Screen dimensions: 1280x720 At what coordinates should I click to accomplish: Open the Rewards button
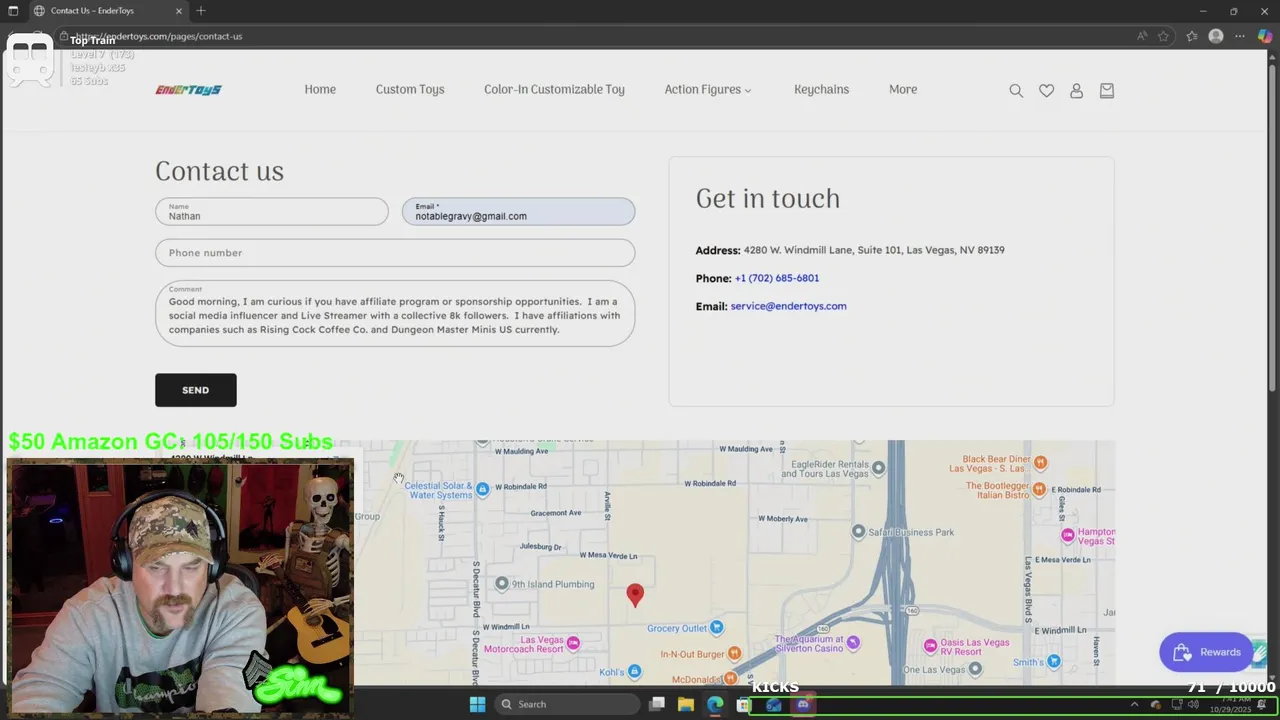point(1206,652)
